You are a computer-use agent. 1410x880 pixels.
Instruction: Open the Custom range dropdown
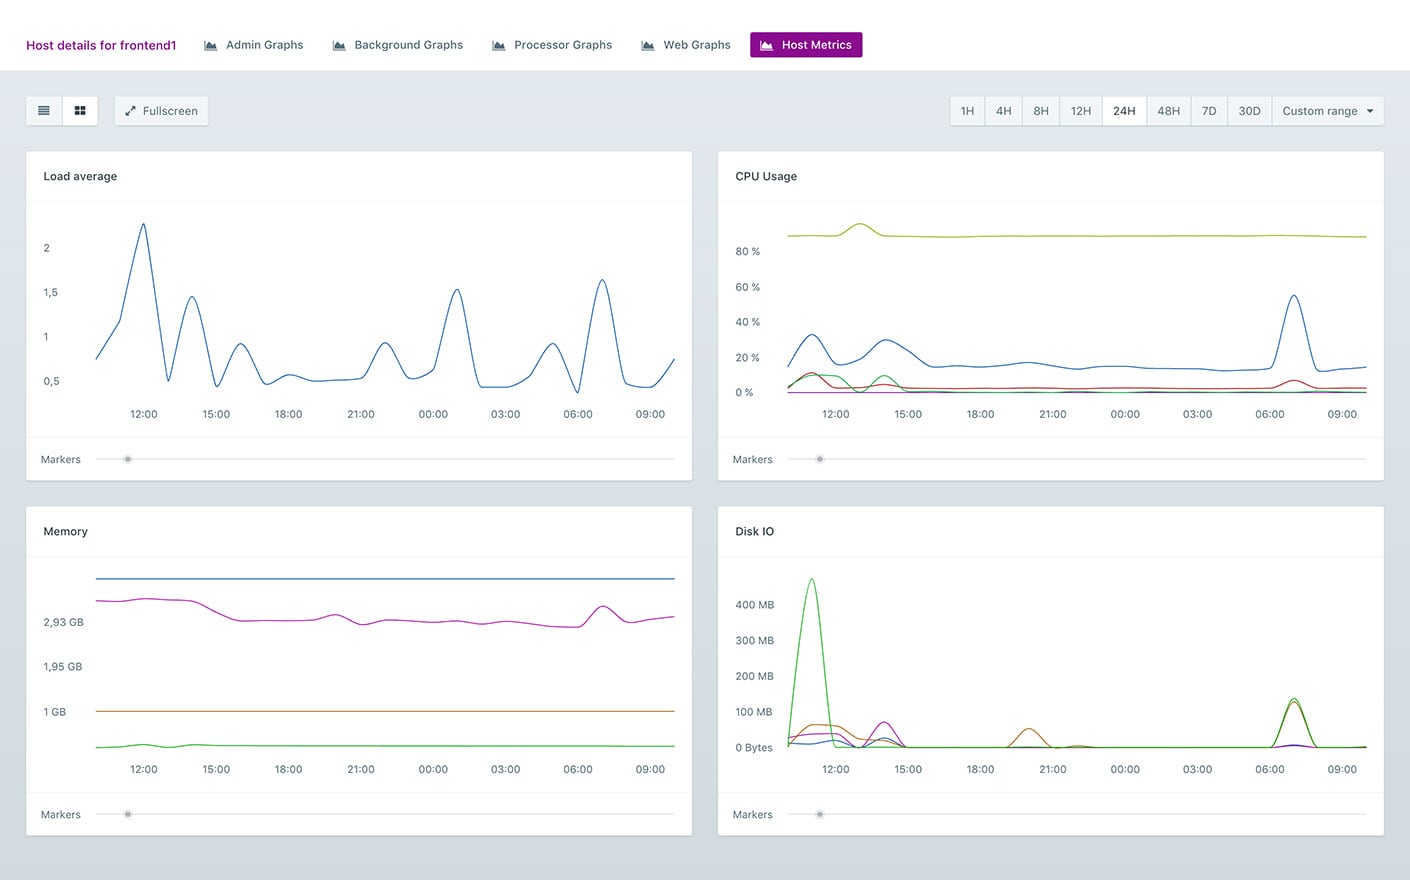[x=1328, y=111]
